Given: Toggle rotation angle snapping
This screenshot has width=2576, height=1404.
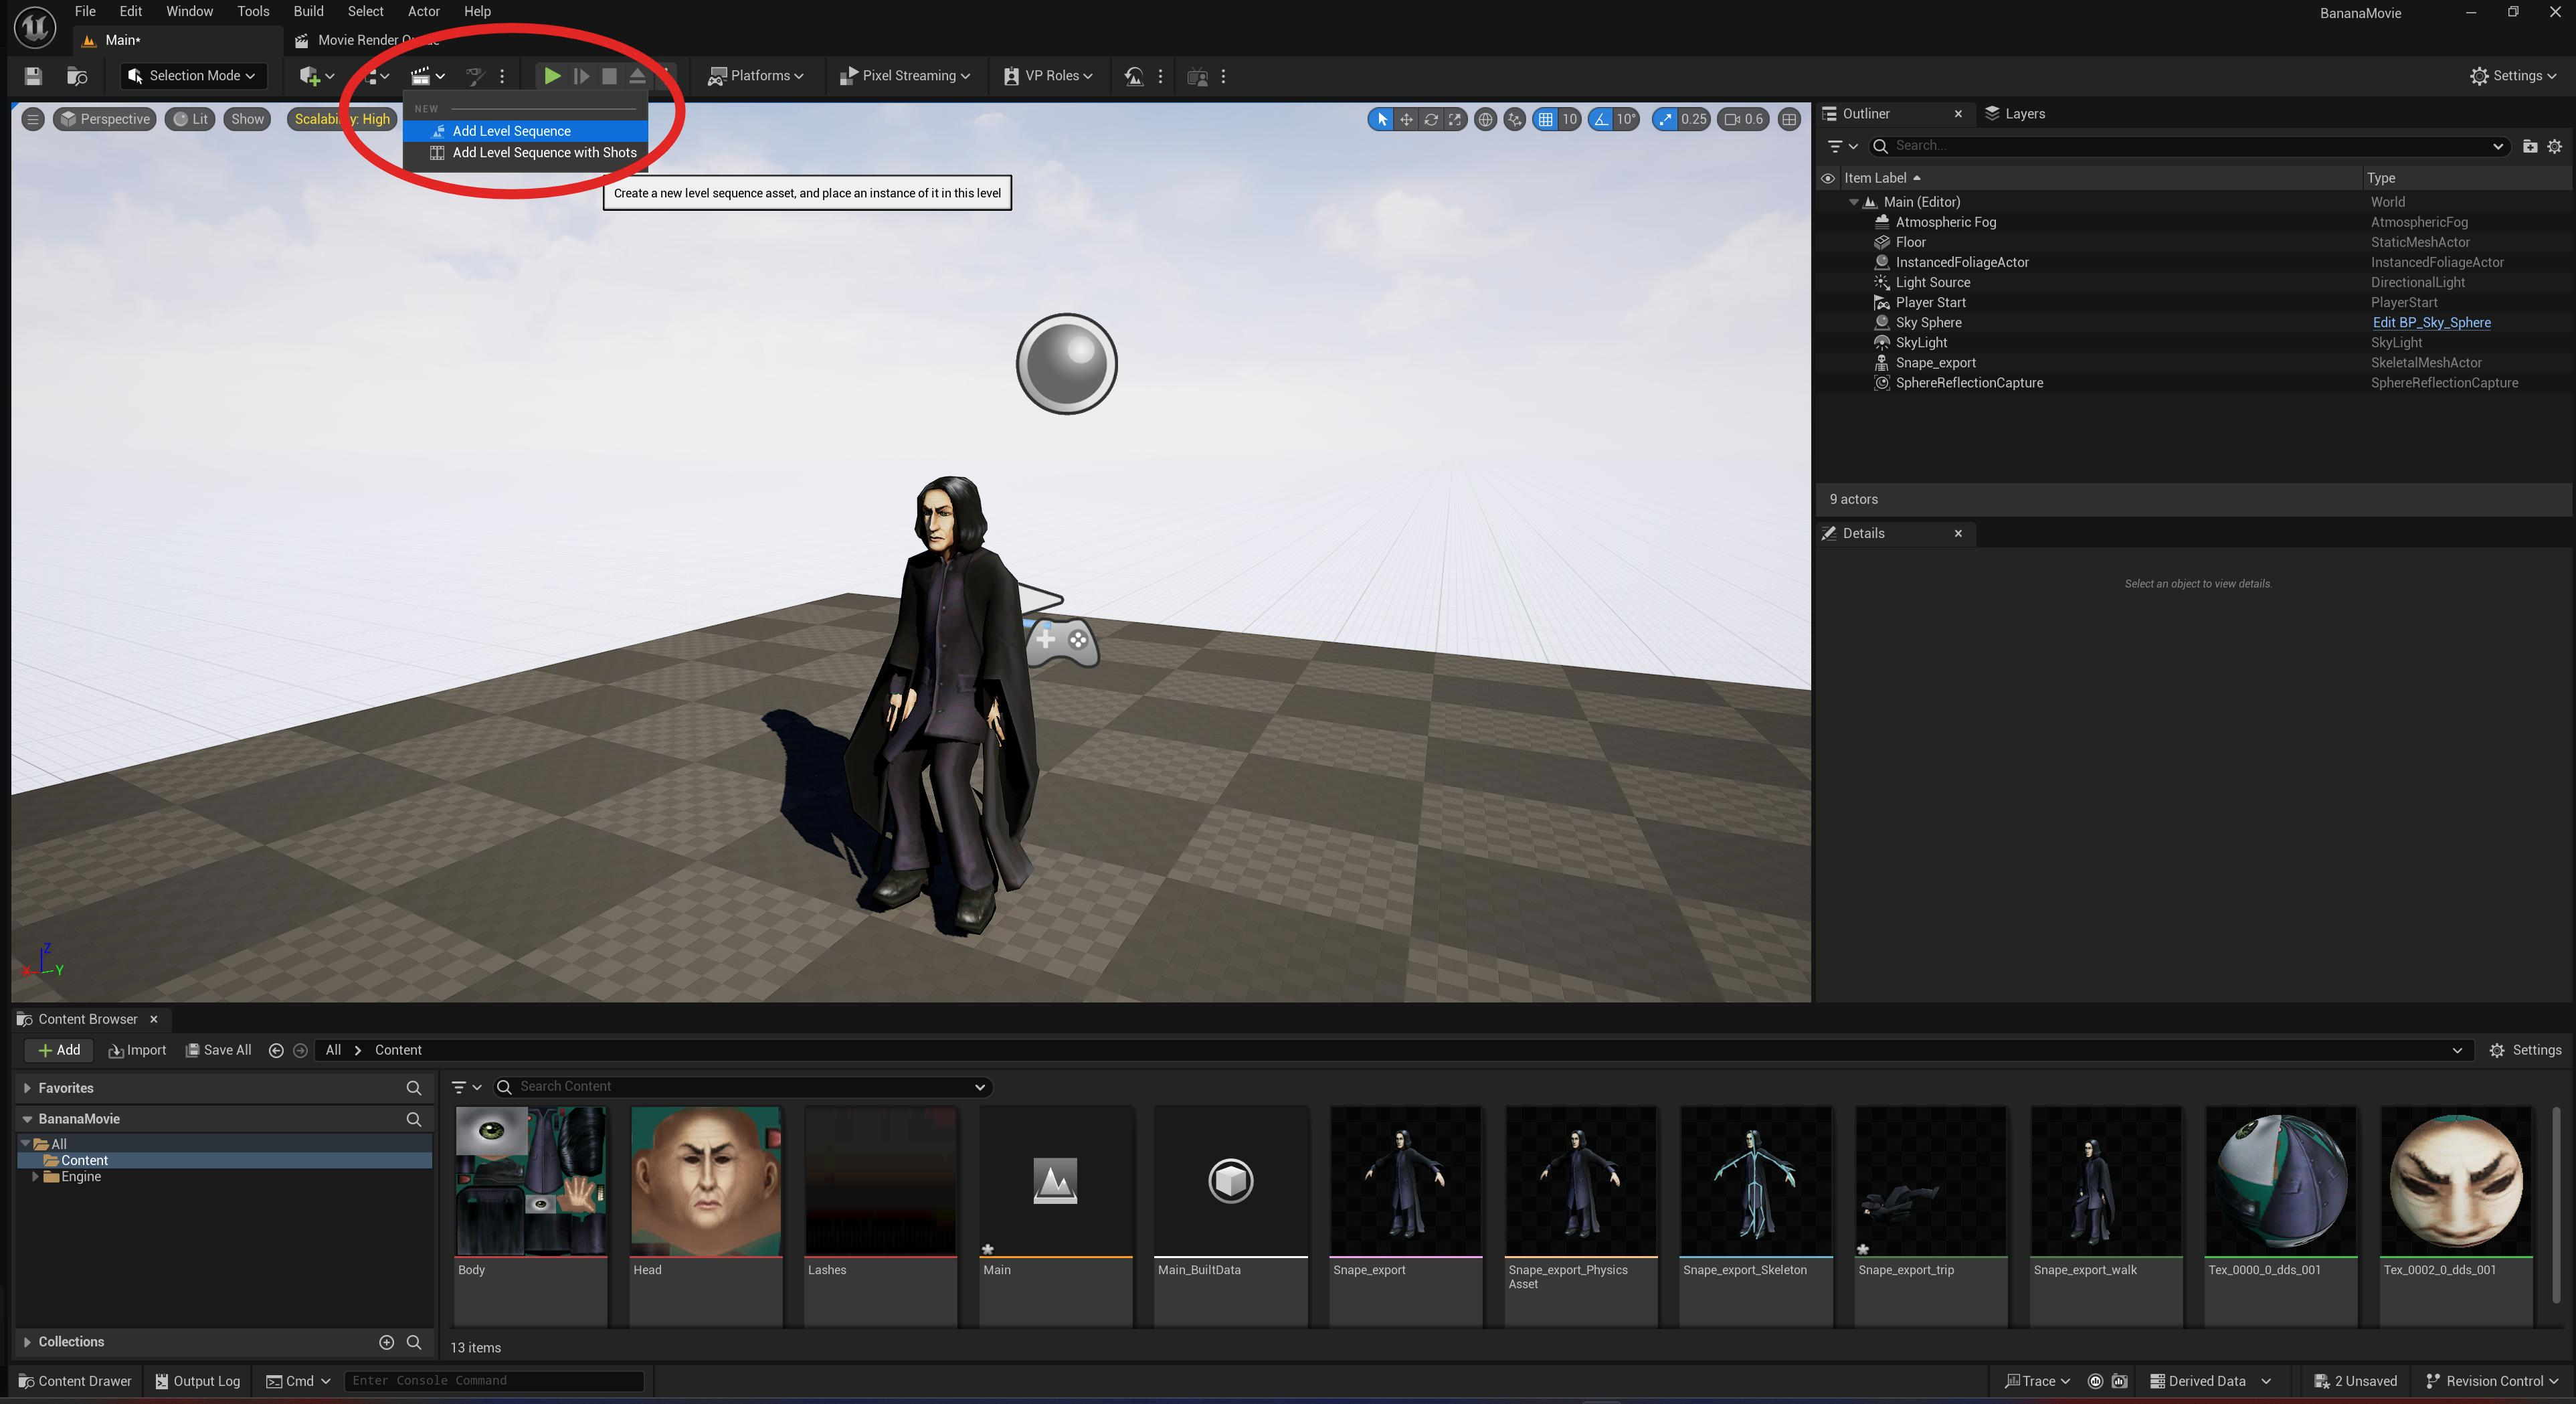Looking at the screenshot, I should point(1602,119).
